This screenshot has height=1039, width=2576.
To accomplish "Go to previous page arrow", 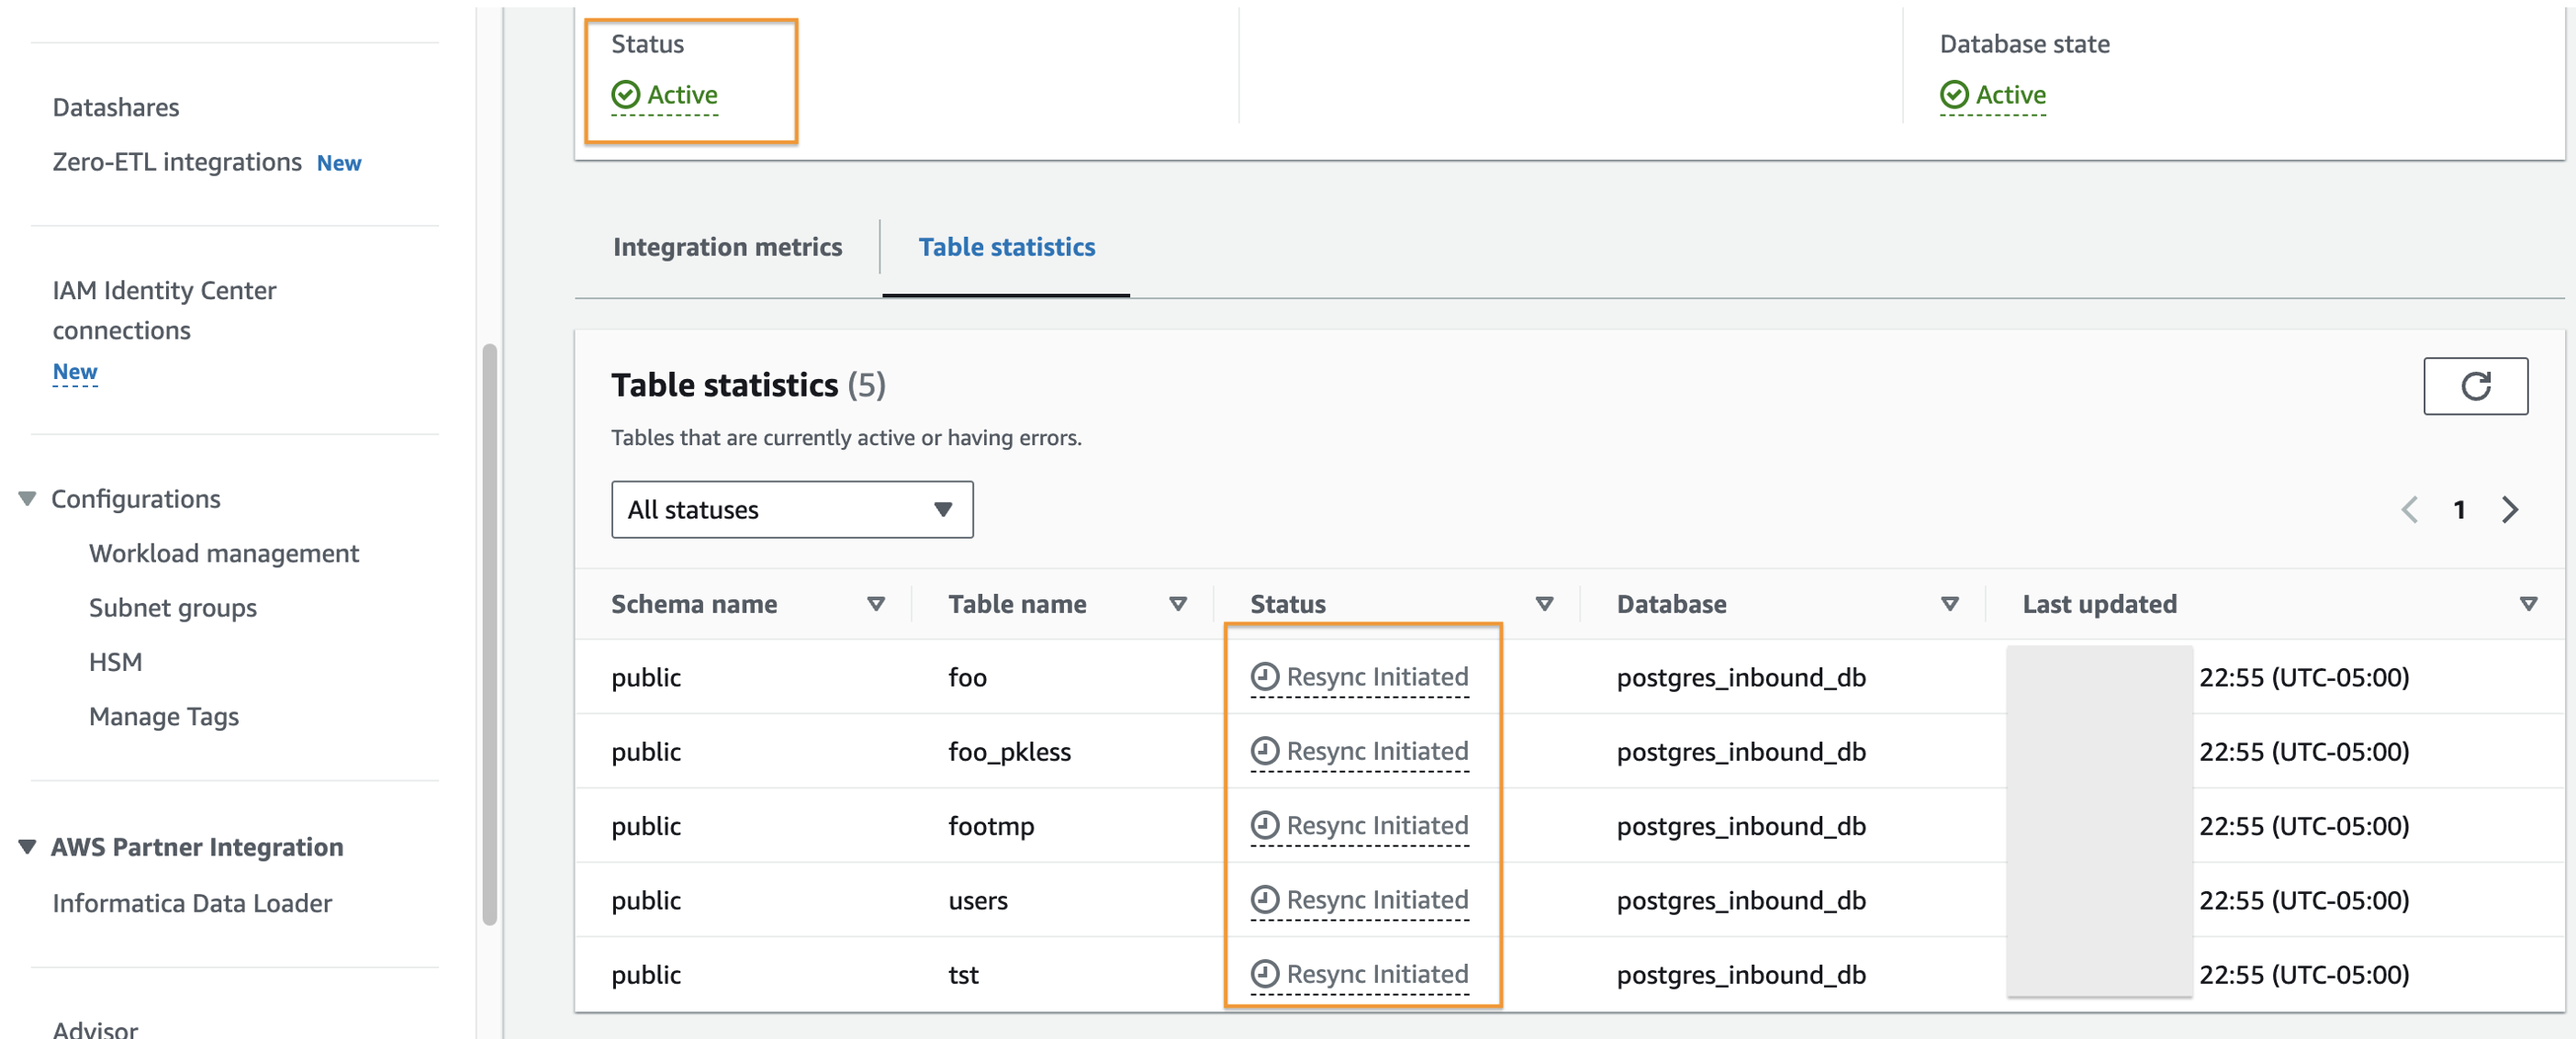I will click(x=2408, y=510).
